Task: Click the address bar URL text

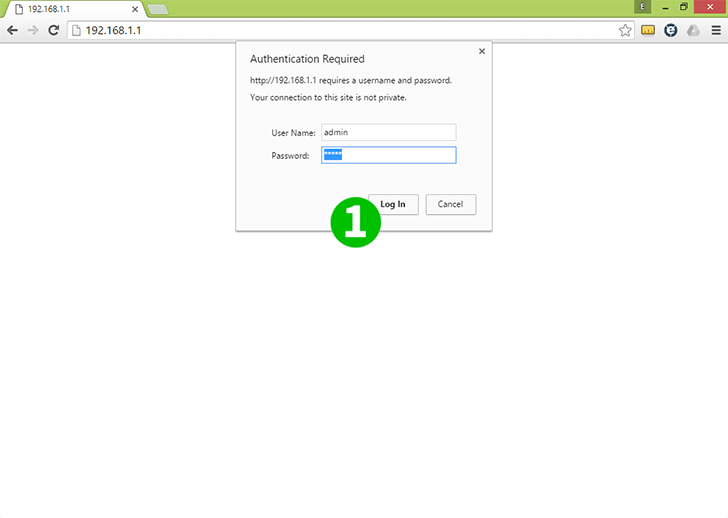Action: point(113,30)
